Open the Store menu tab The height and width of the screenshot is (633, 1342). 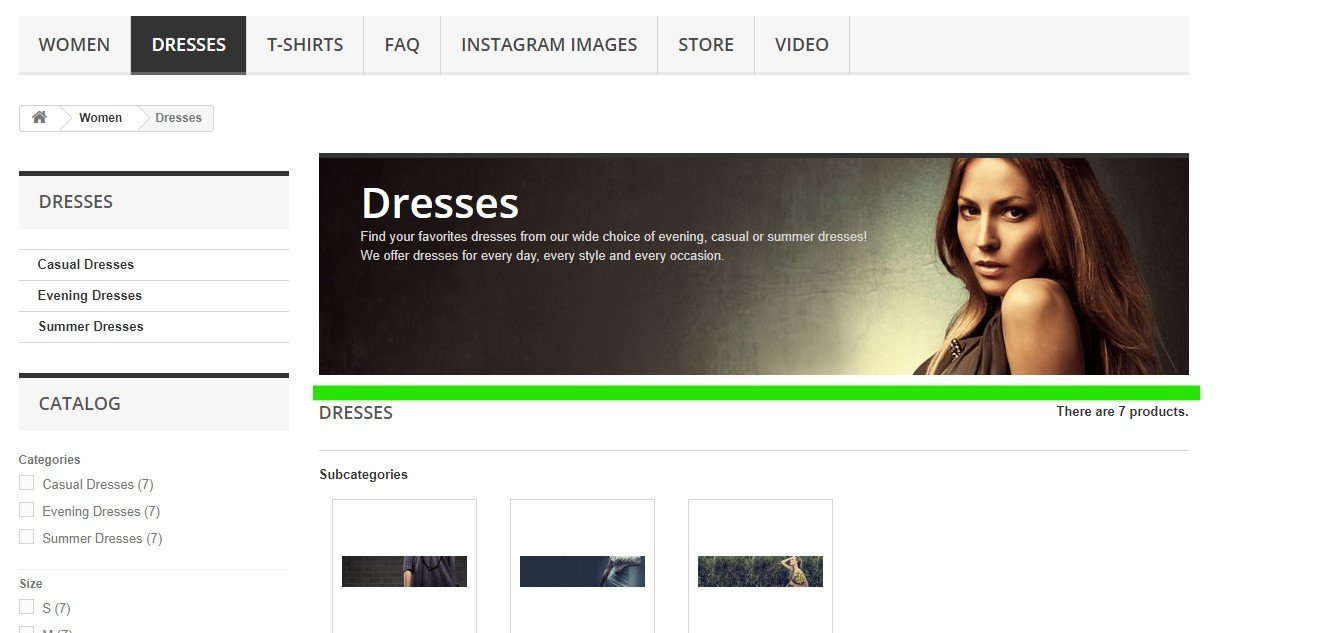point(706,45)
